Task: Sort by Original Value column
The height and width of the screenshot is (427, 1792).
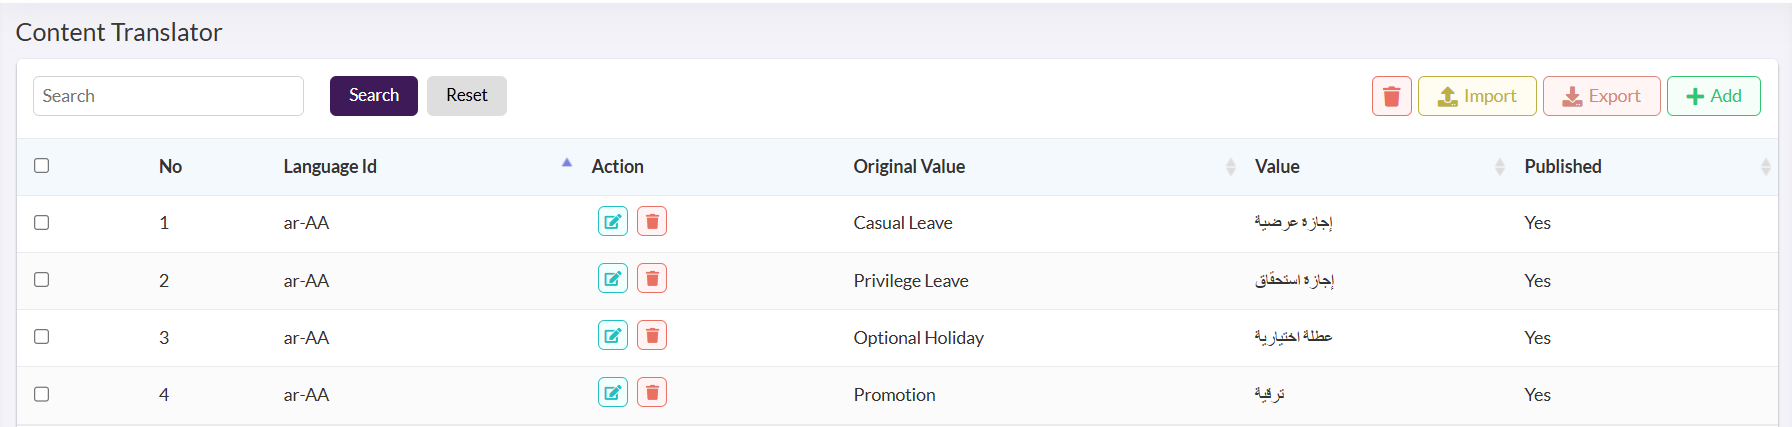Action: [1230, 167]
